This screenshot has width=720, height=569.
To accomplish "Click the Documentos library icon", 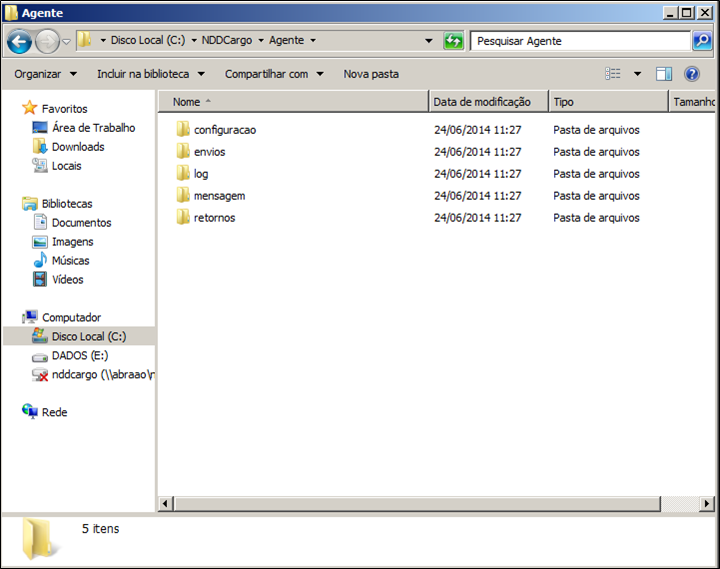I will point(40,222).
